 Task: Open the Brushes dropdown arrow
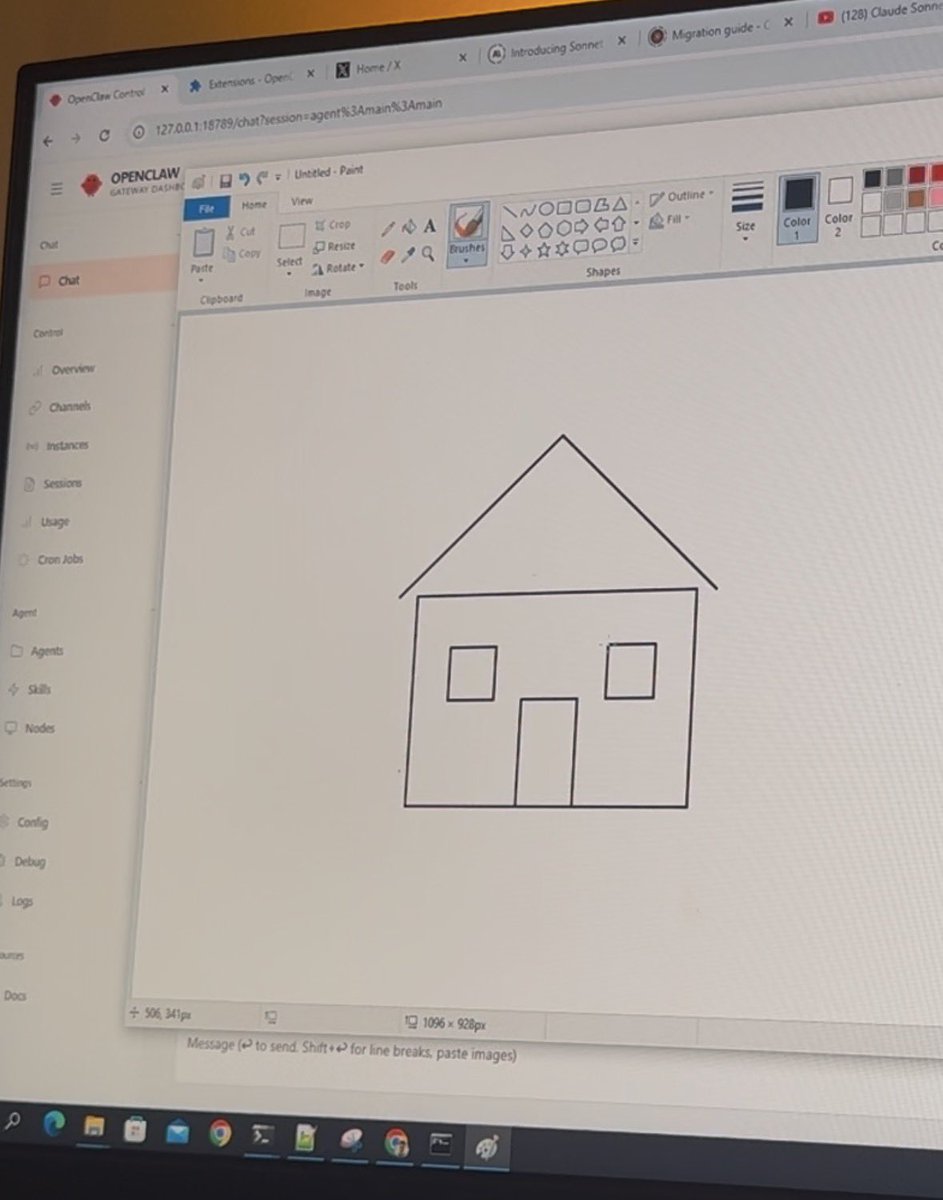coord(466,262)
